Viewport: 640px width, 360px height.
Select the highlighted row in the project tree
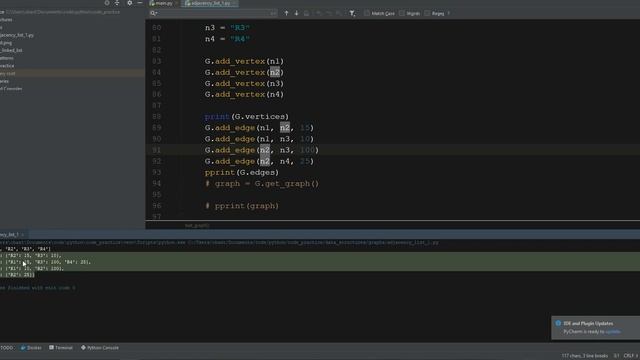click(x=72, y=73)
